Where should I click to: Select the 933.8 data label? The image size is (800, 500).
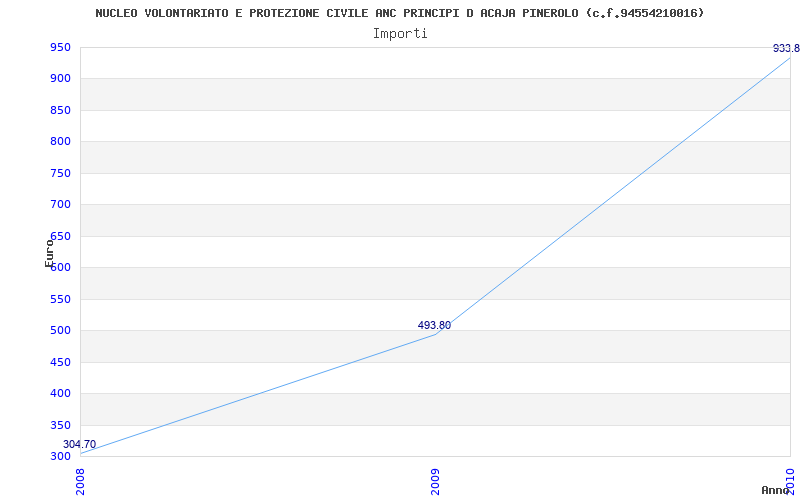pyautogui.click(x=786, y=48)
